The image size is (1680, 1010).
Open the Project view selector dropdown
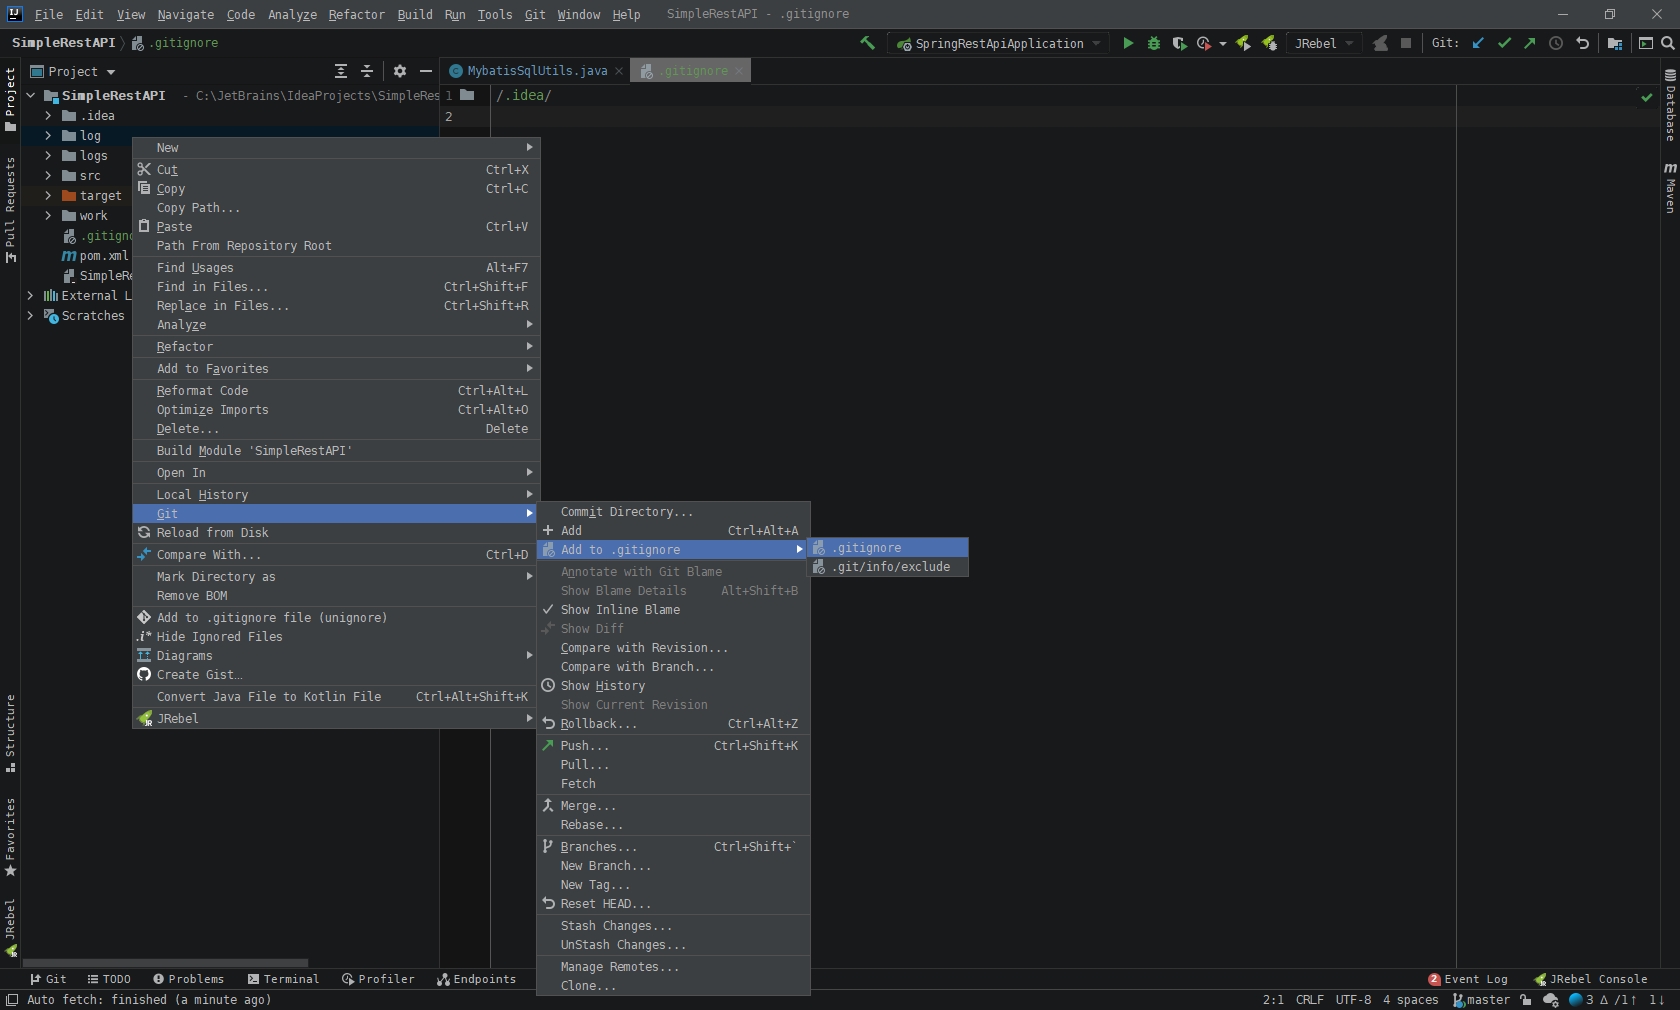point(73,71)
